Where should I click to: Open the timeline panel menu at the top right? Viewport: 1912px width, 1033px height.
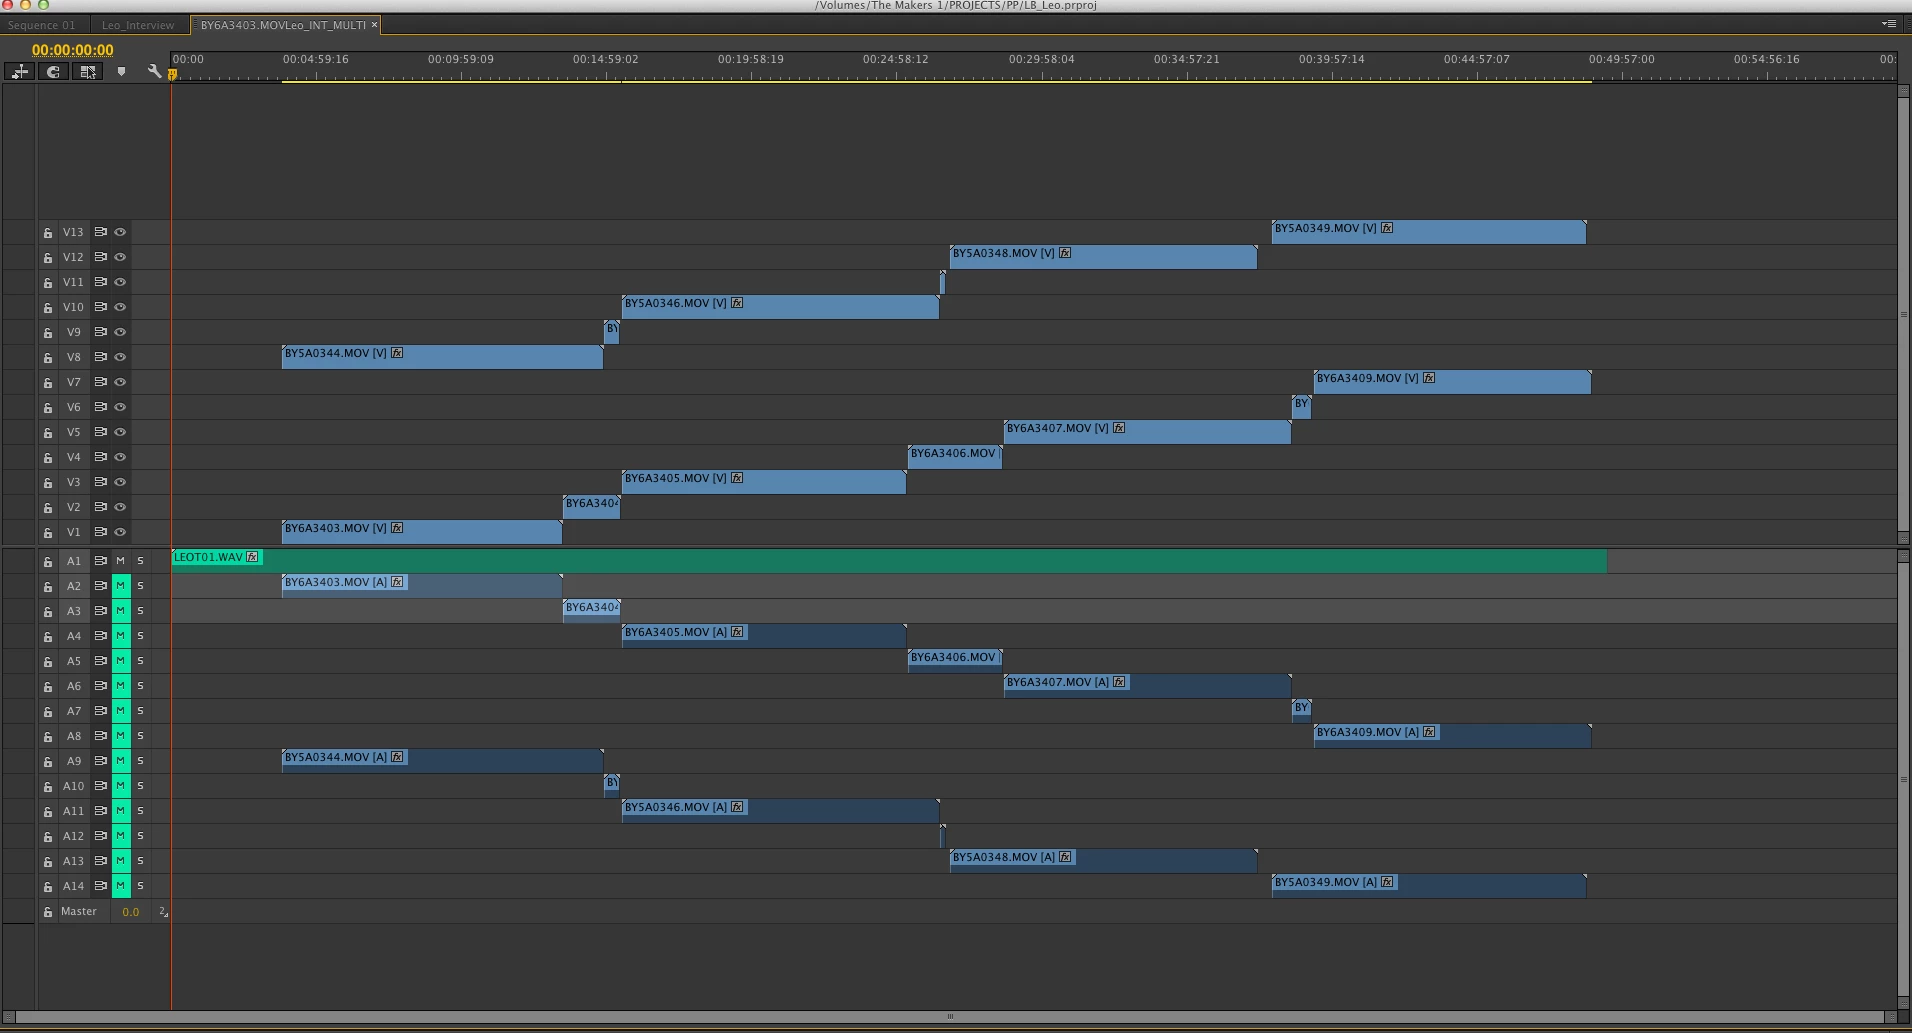pos(1888,24)
